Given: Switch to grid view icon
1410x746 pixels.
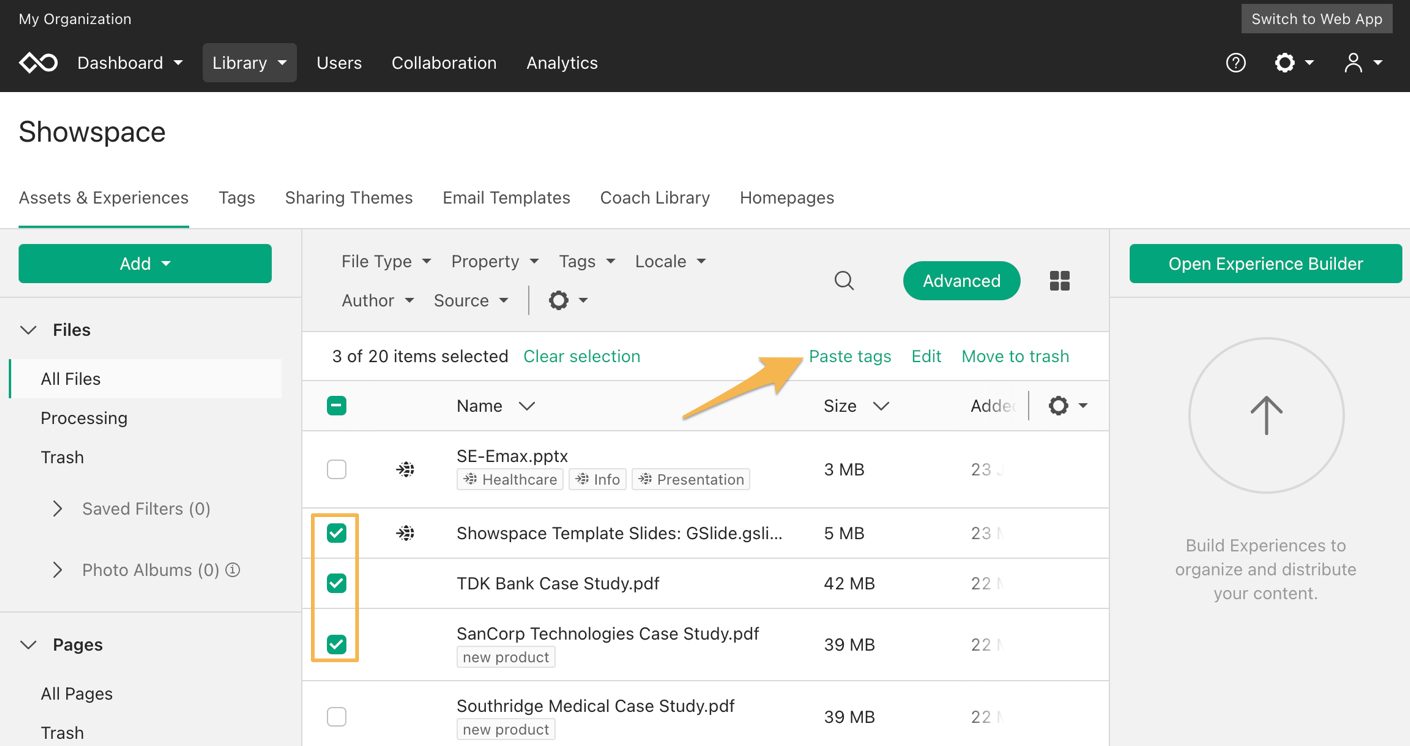Looking at the screenshot, I should [1060, 281].
